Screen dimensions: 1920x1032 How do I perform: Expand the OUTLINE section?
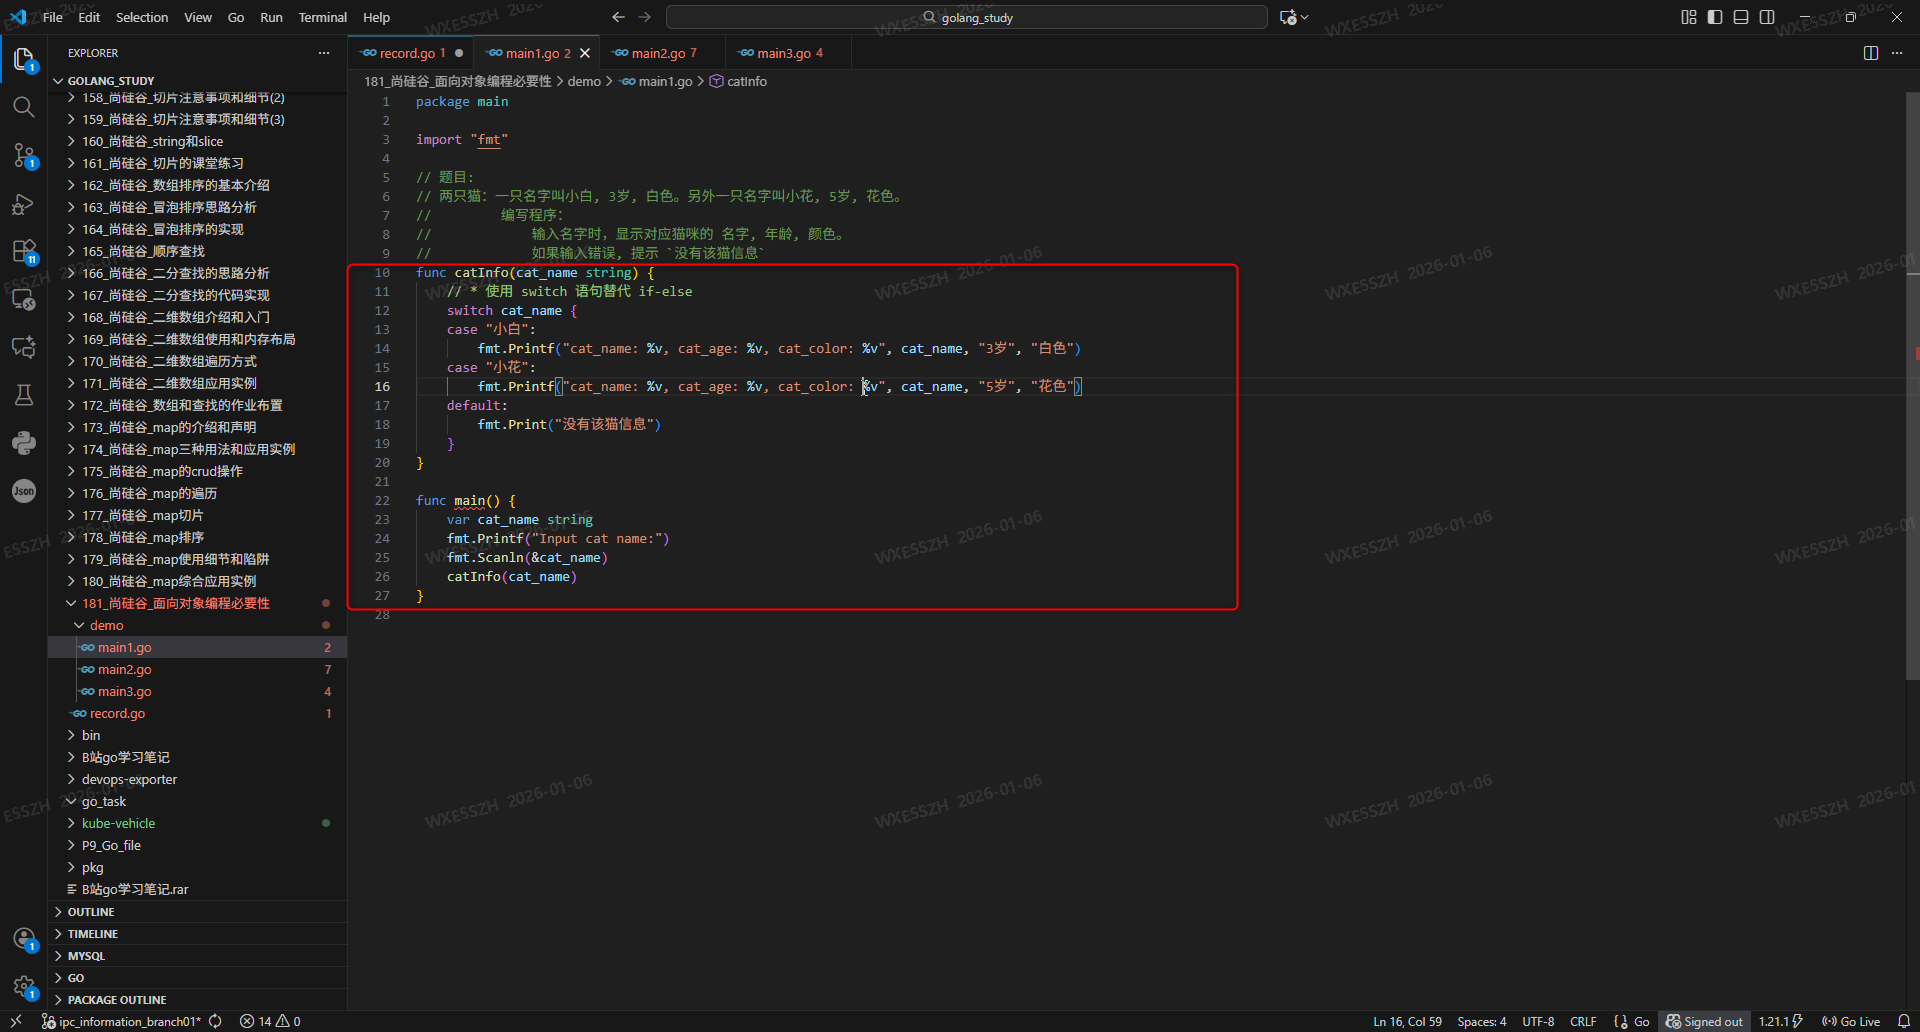pyautogui.click(x=197, y=912)
